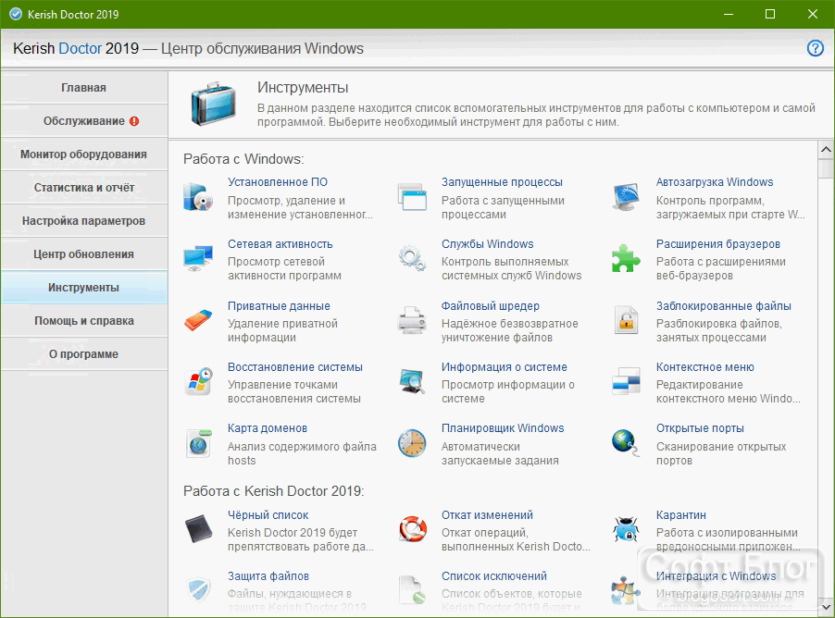835x618 pixels.
Task: Click the Запущенные процессы window icon
Action: click(412, 197)
